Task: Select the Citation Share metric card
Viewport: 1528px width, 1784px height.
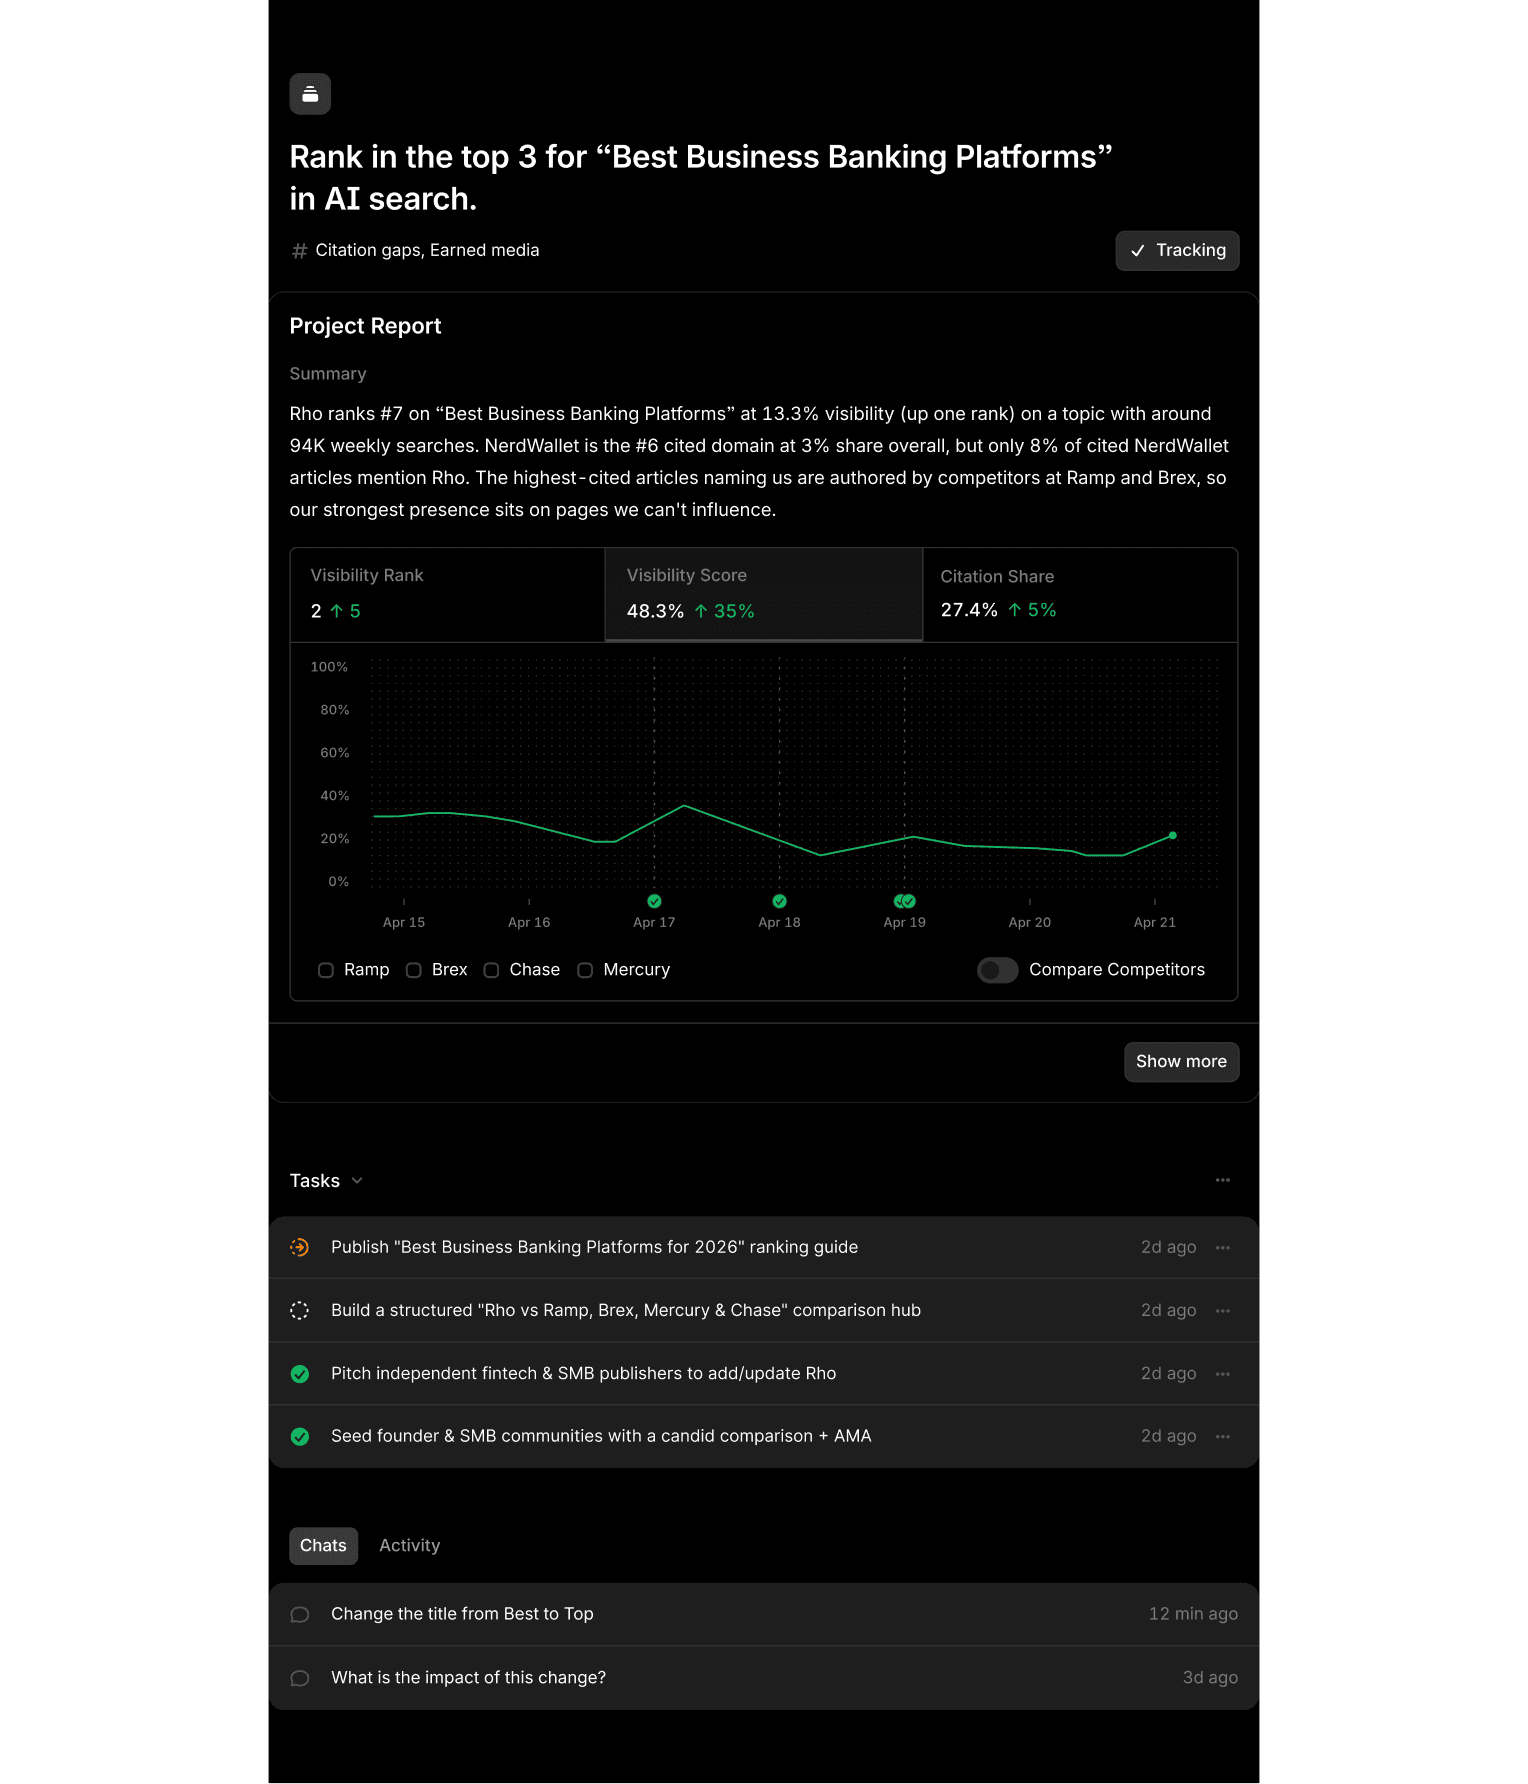Action: tap(1080, 594)
